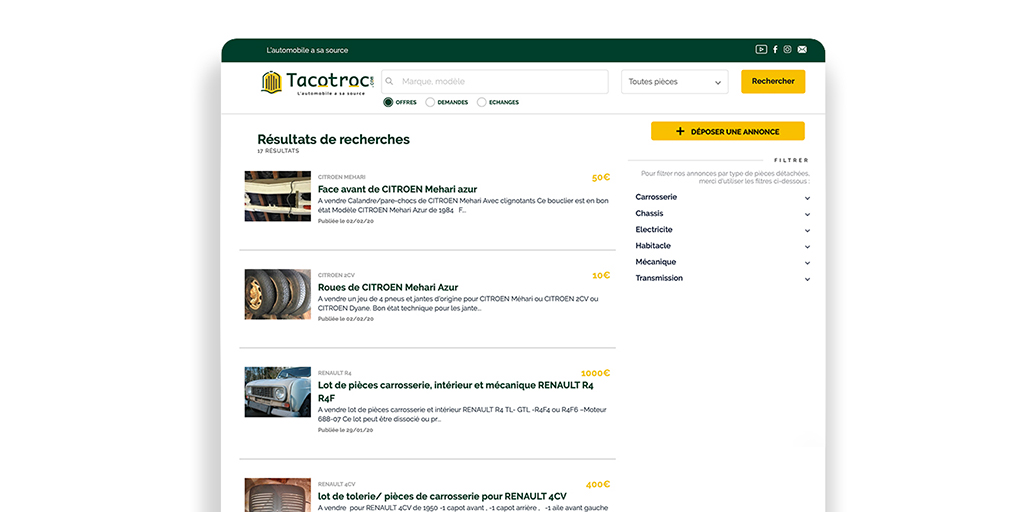The width and height of the screenshot is (1024, 512).
Task: Click Publiée le 29/01/20 date
Action: tap(345, 430)
